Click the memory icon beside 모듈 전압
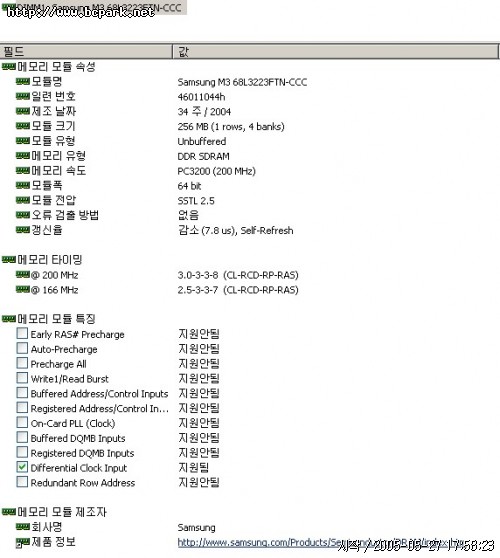The width and height of the screenshot is (500, 558). [x=22, y=200]
